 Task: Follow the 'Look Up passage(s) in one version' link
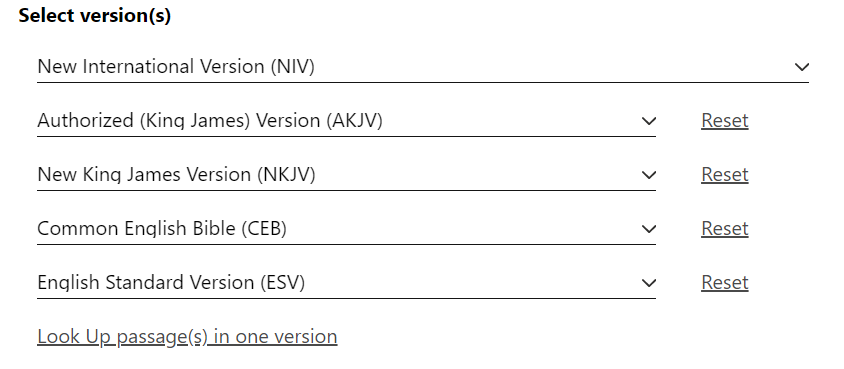[x=187, y=337]
